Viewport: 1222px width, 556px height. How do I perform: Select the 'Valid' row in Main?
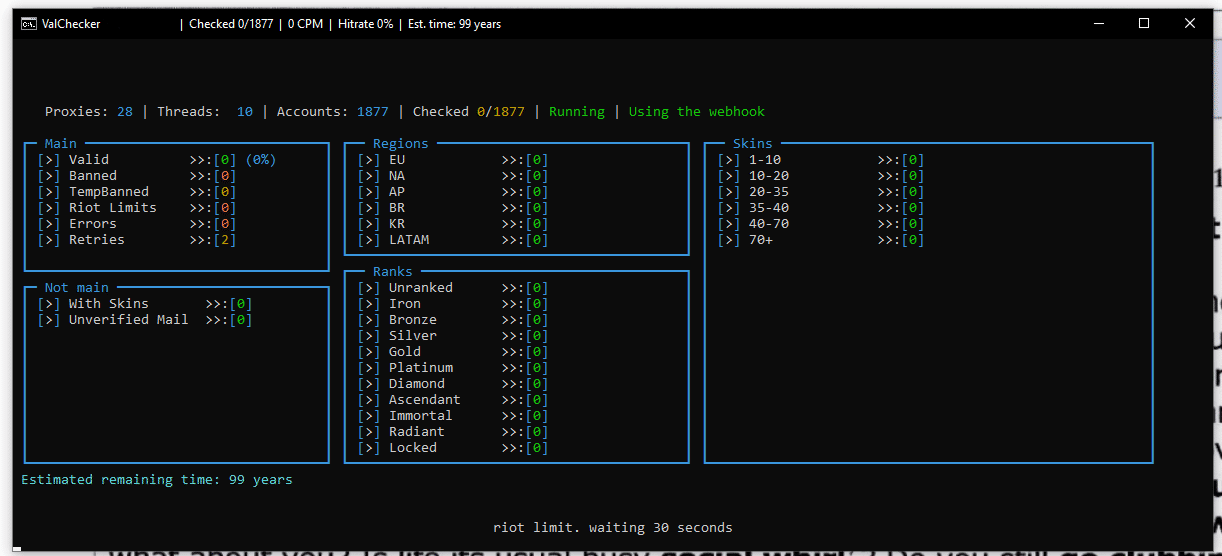tap(157, 160)
